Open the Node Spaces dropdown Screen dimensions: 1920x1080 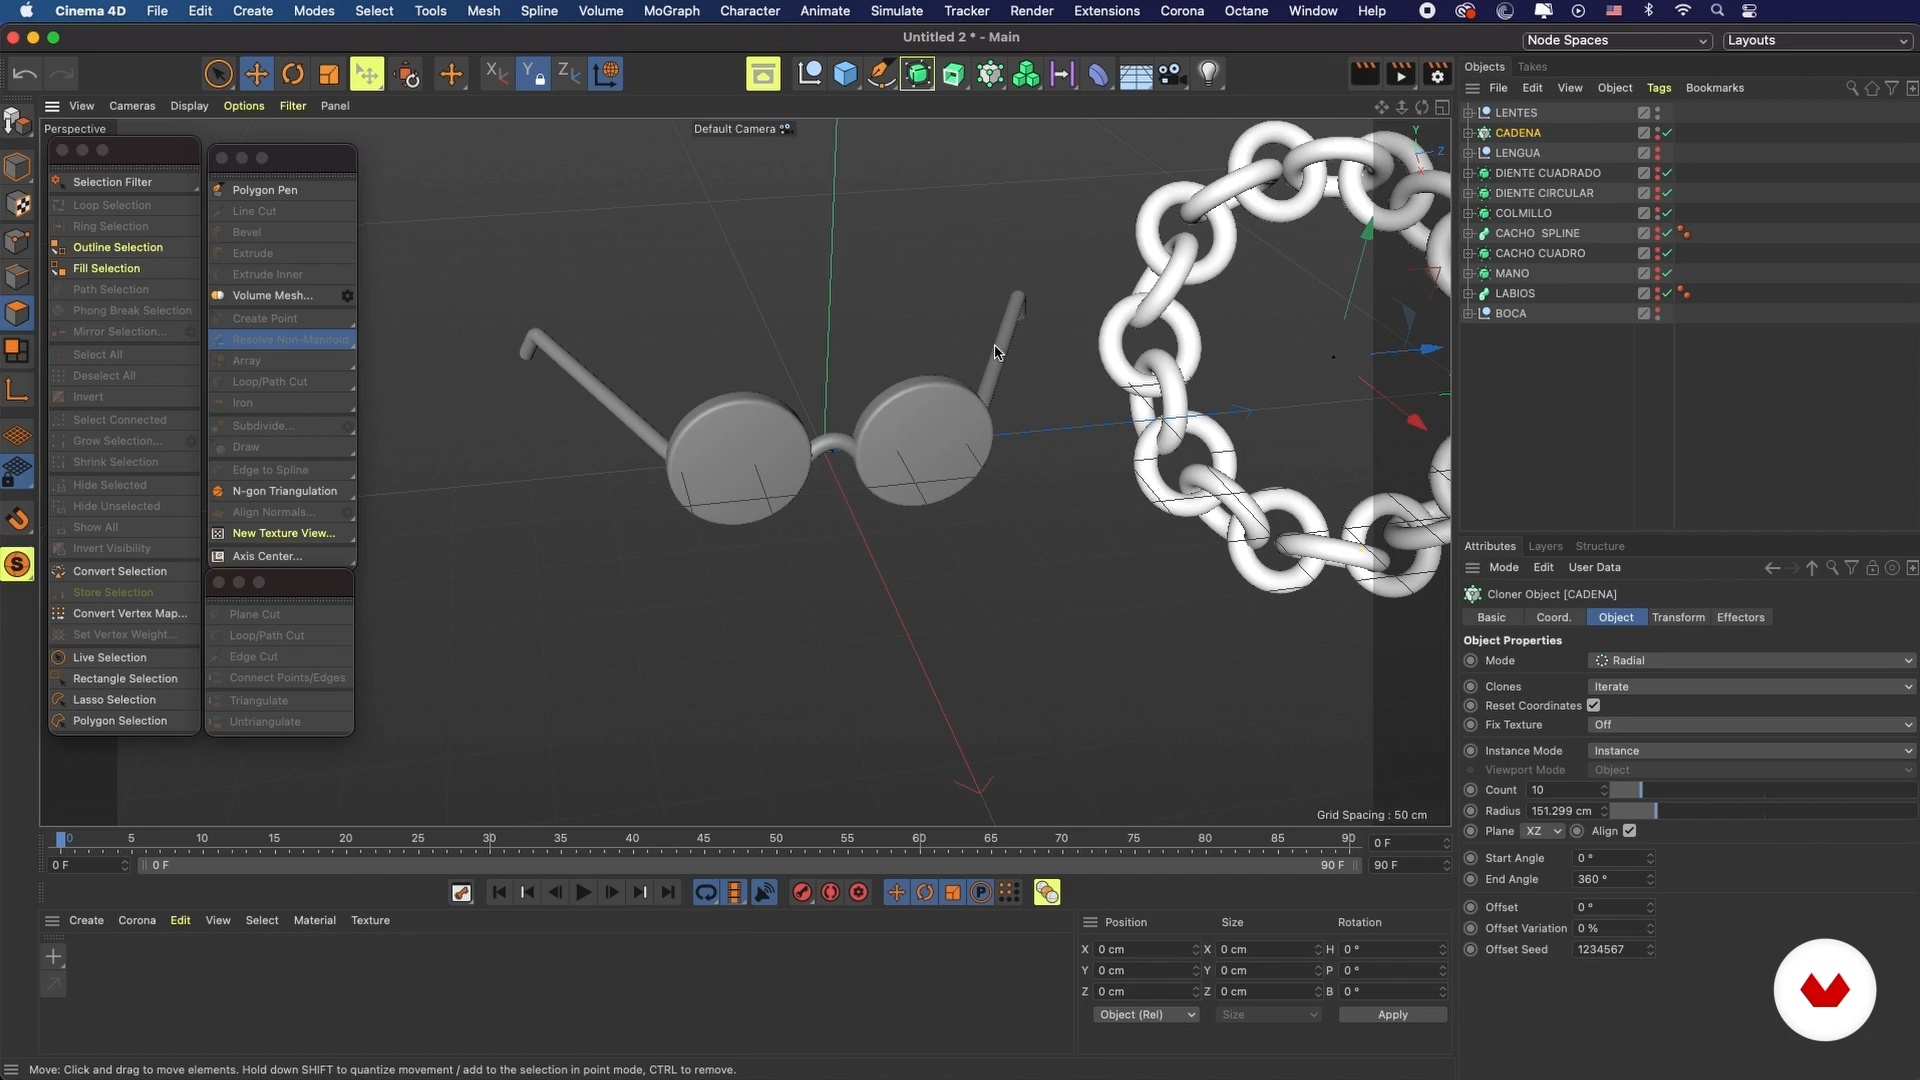tap(1616, 40)
